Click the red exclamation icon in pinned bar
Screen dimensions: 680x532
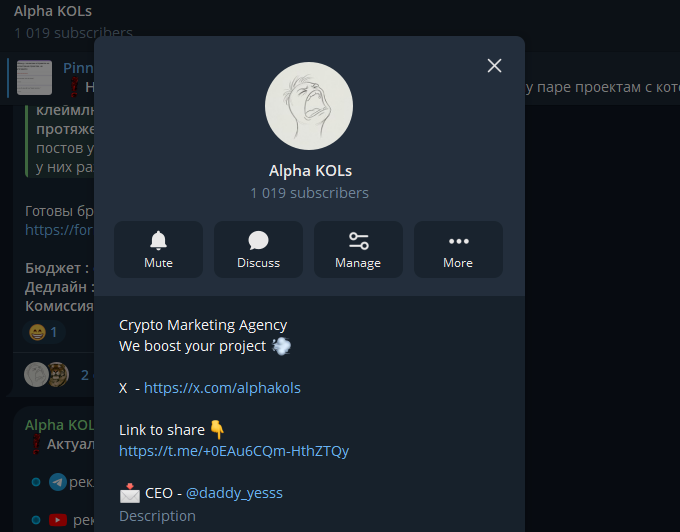(x=75, y=87)
